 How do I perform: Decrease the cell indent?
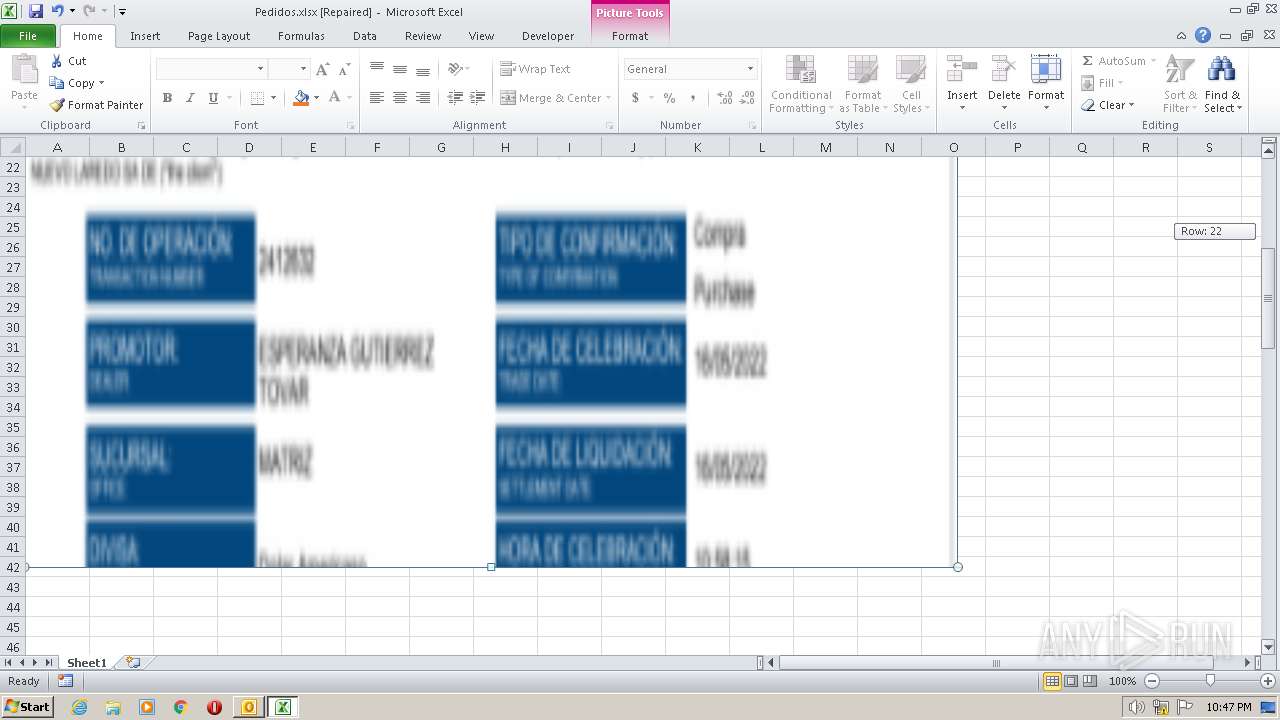point(455,98)
